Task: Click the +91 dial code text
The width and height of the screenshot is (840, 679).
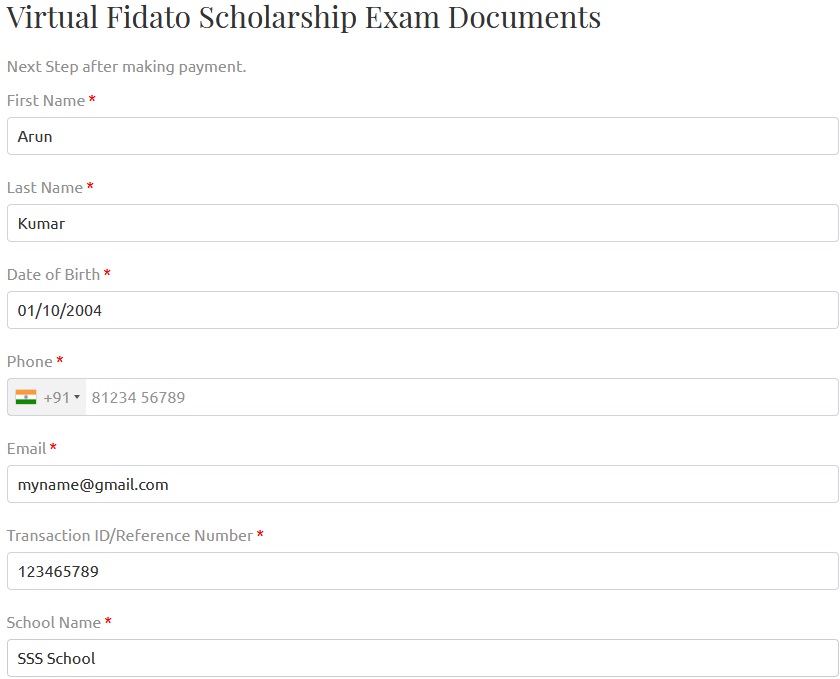Action: [56, 397]
